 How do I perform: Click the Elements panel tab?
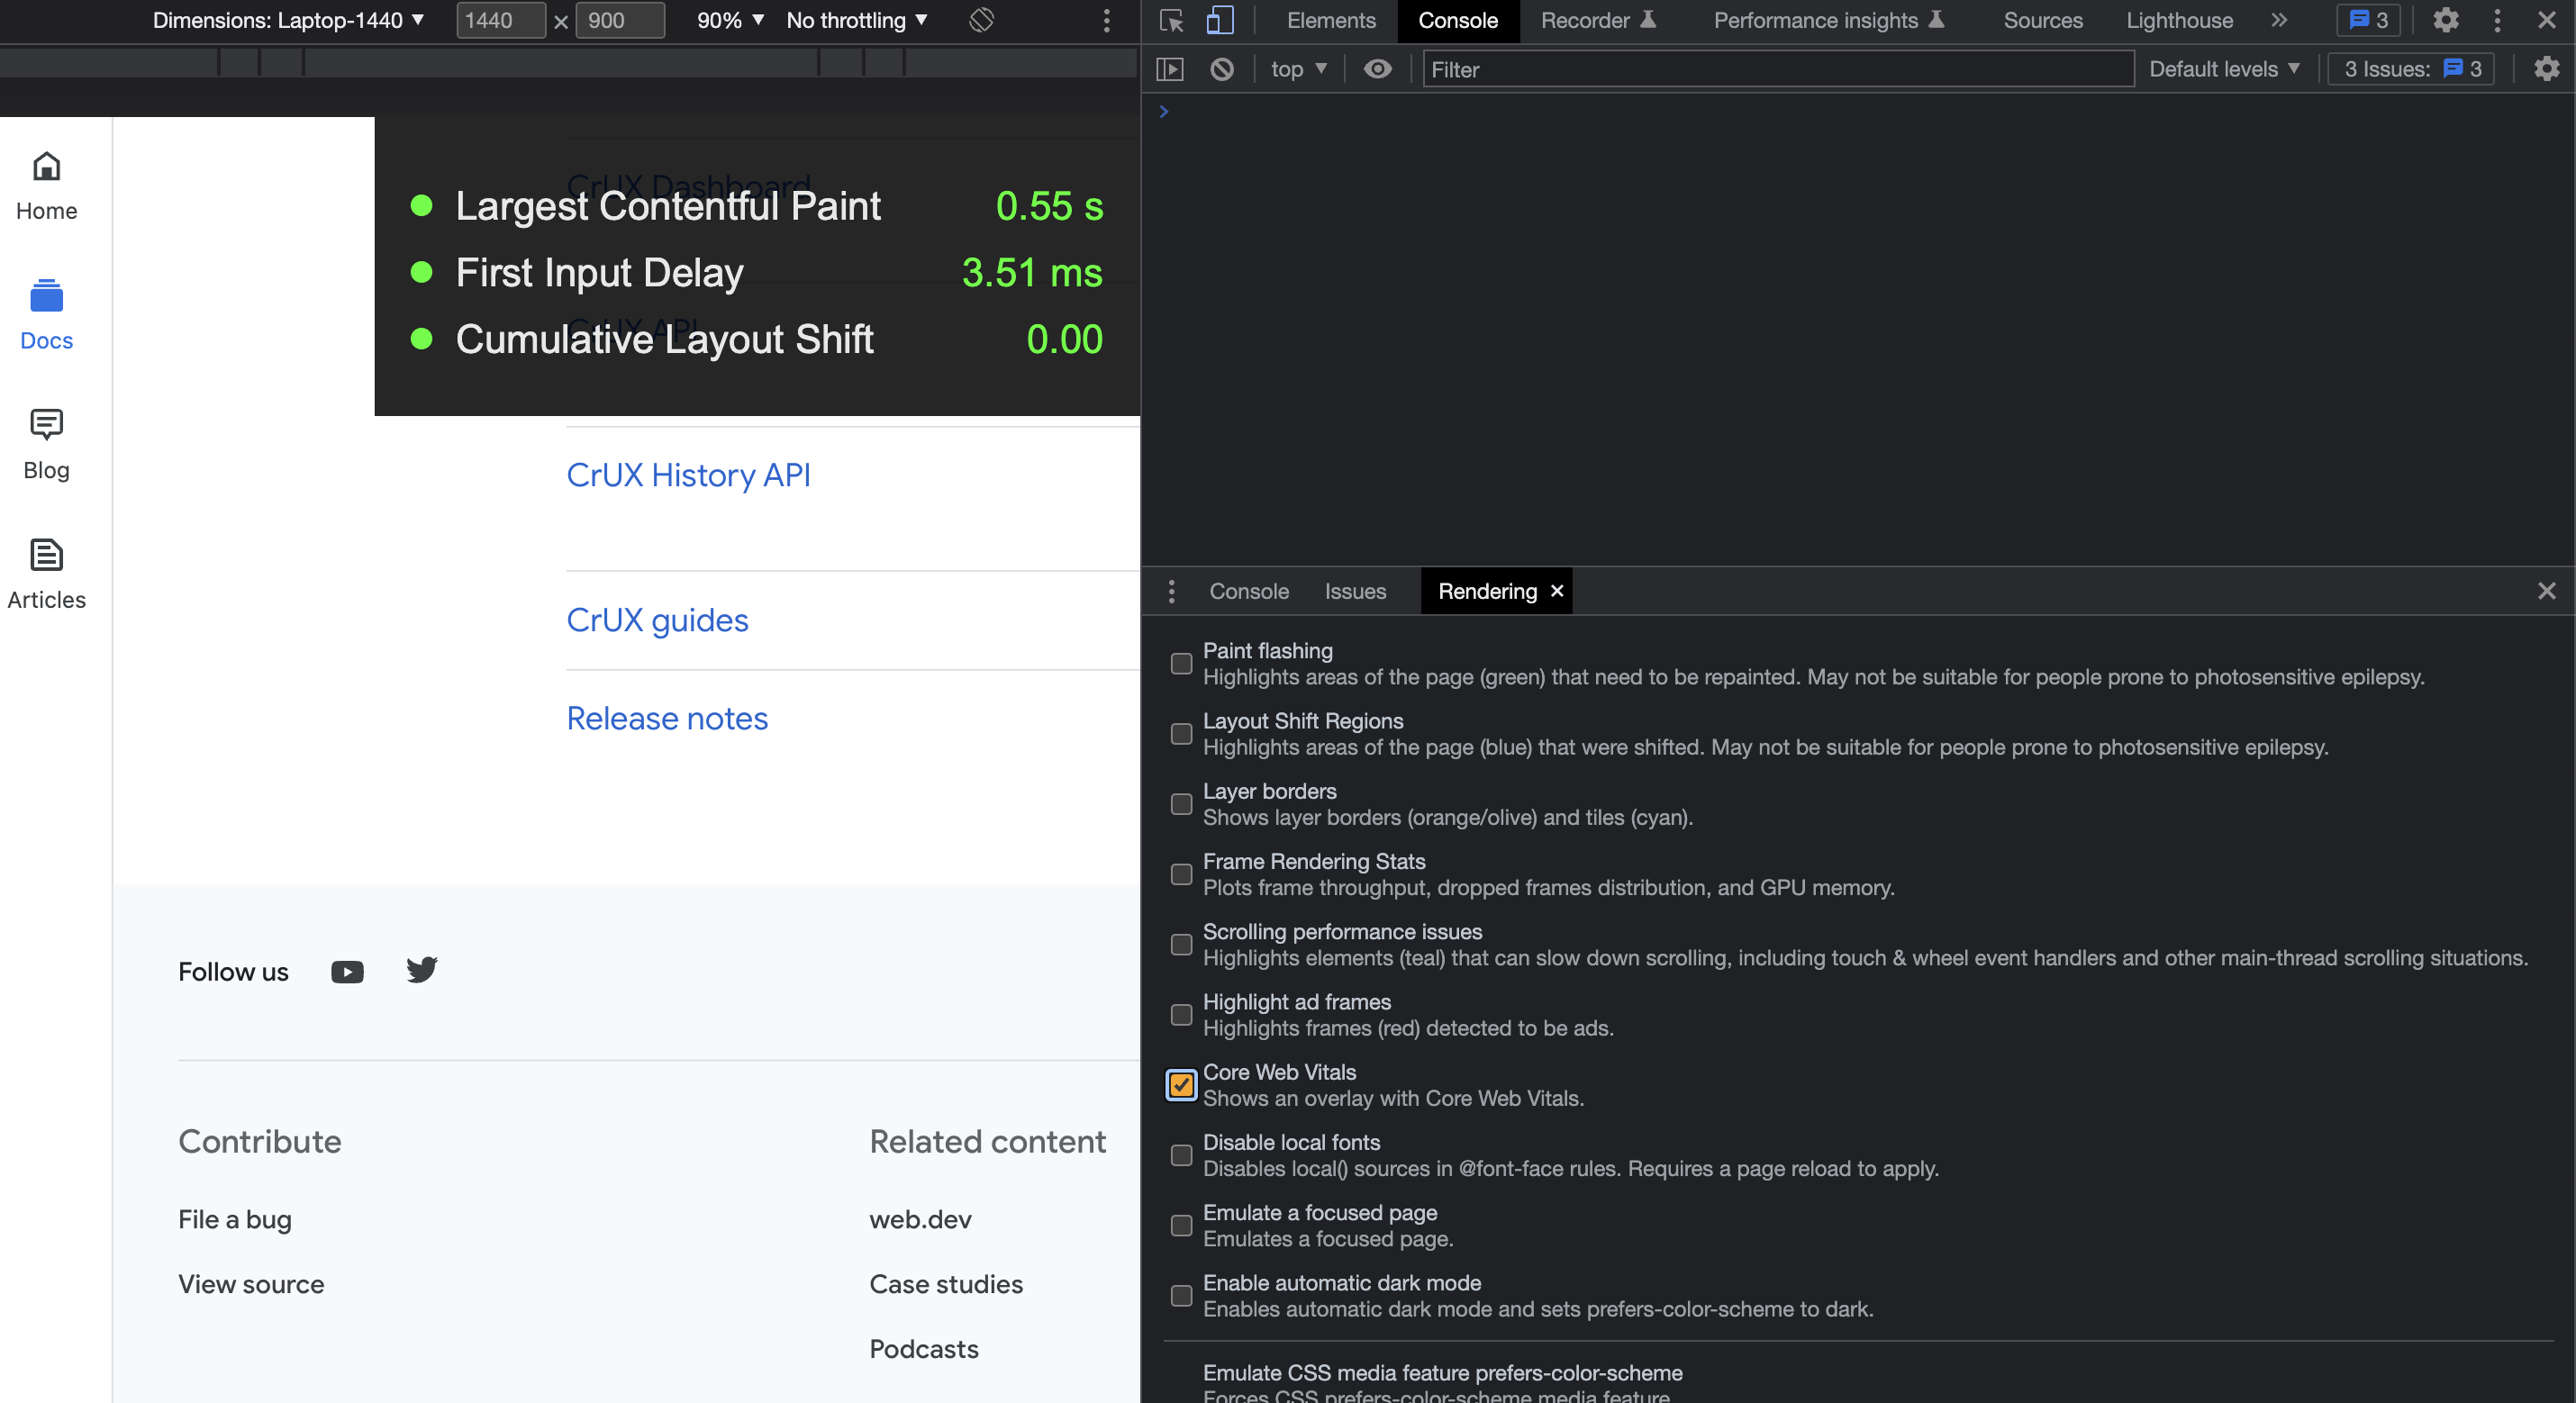(1329, 21)
